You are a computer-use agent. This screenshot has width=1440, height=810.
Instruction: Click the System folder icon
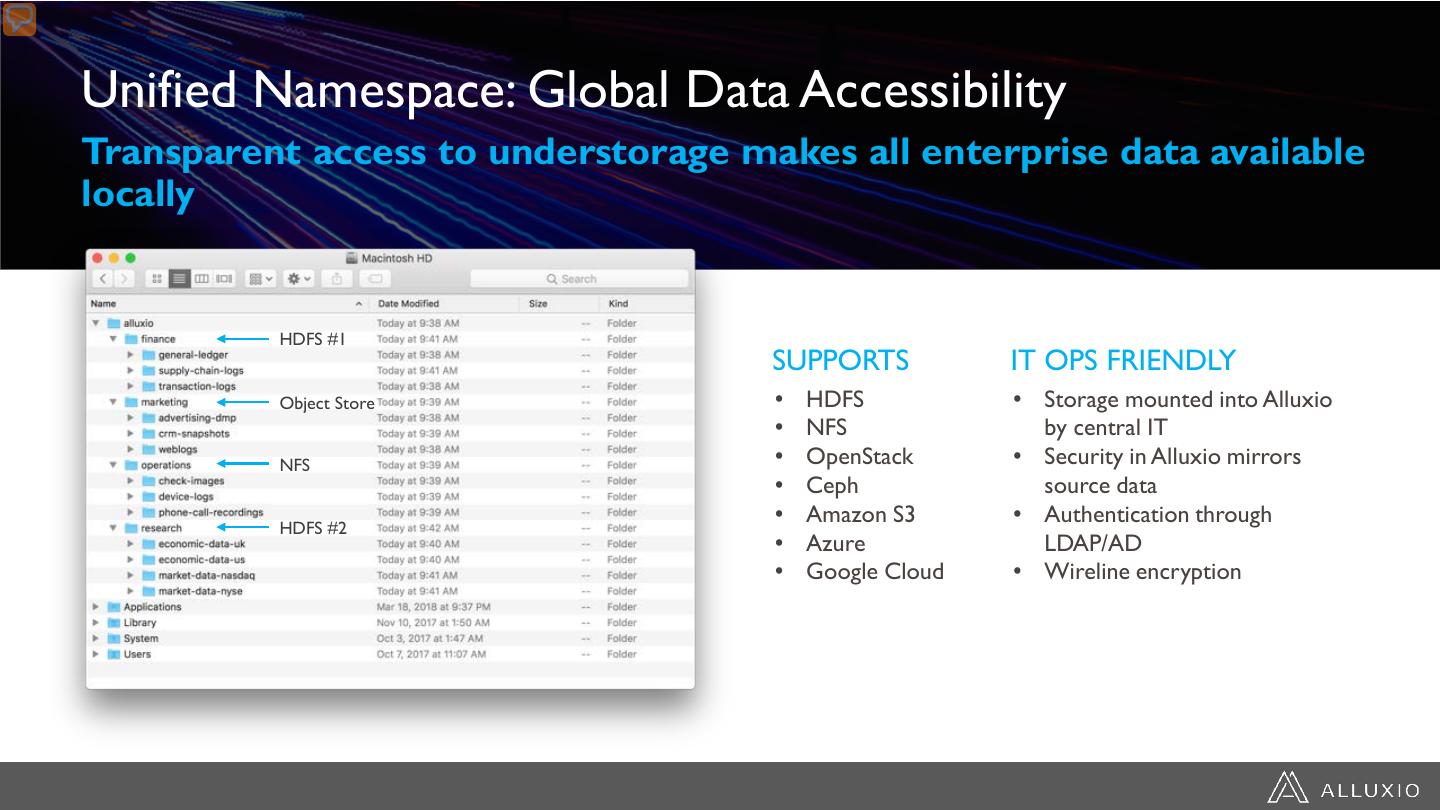(x=114, y=638)
